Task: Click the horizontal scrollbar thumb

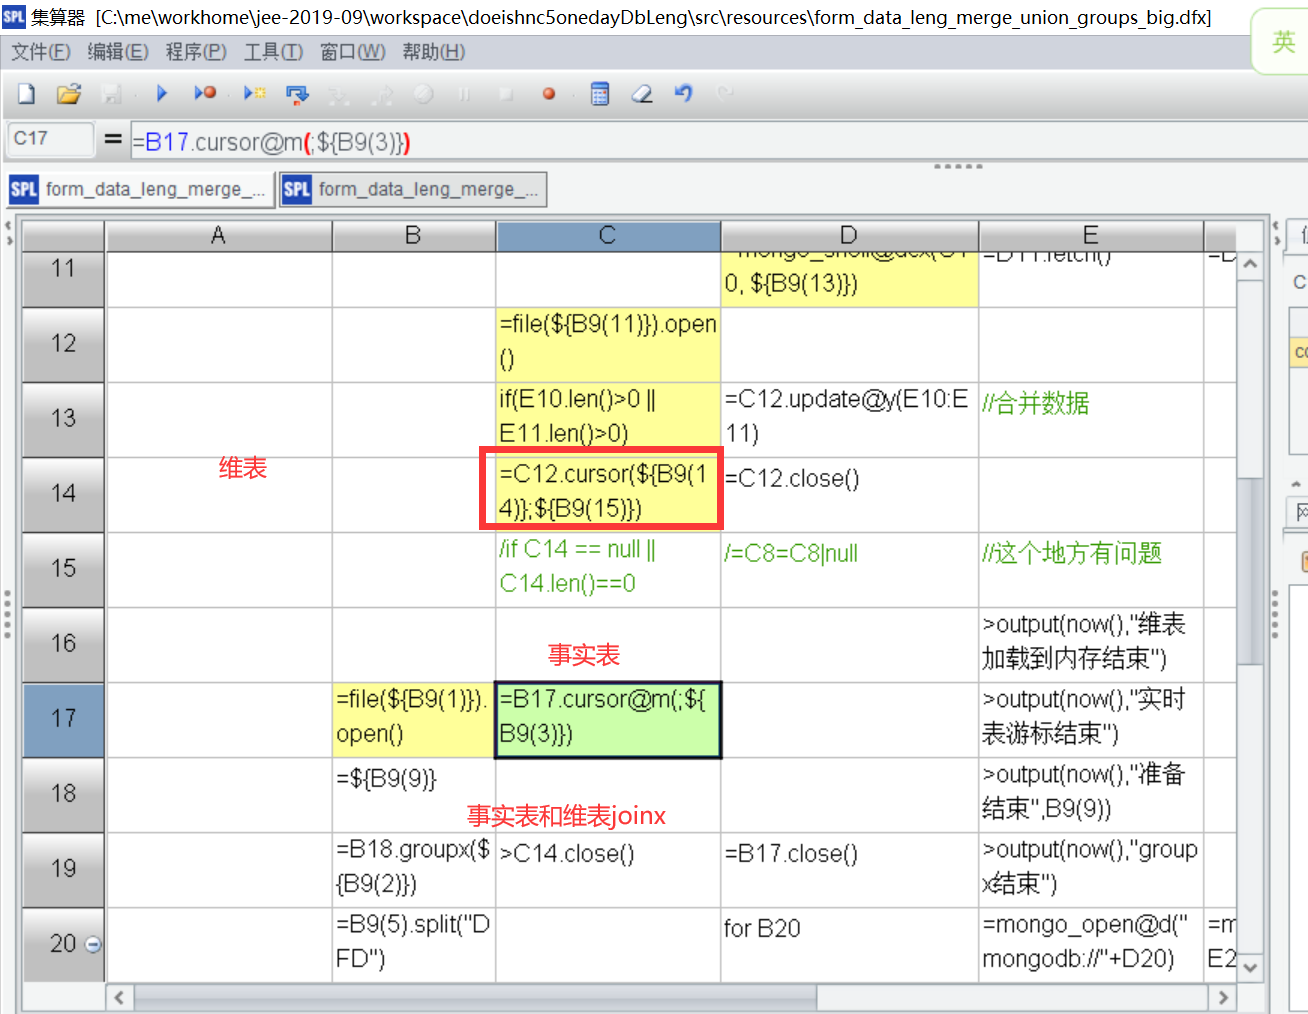Action: coord(476,997)
